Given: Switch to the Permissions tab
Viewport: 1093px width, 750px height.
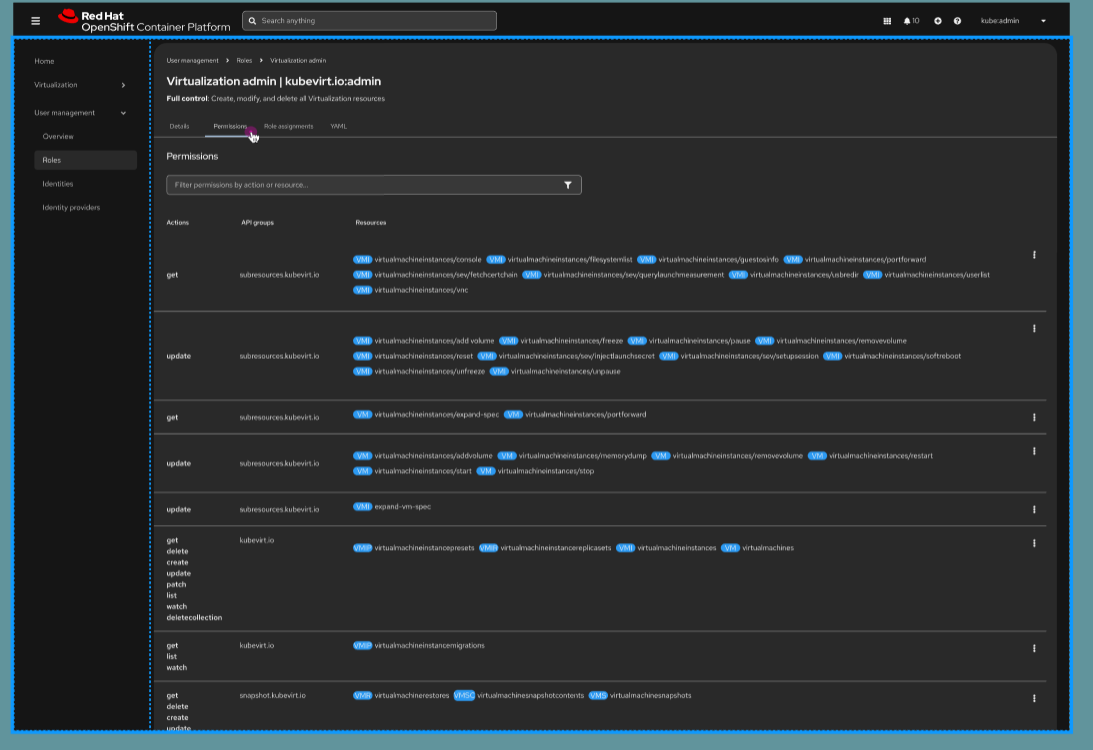Looking at the screenshot, I should coord(230,127).
